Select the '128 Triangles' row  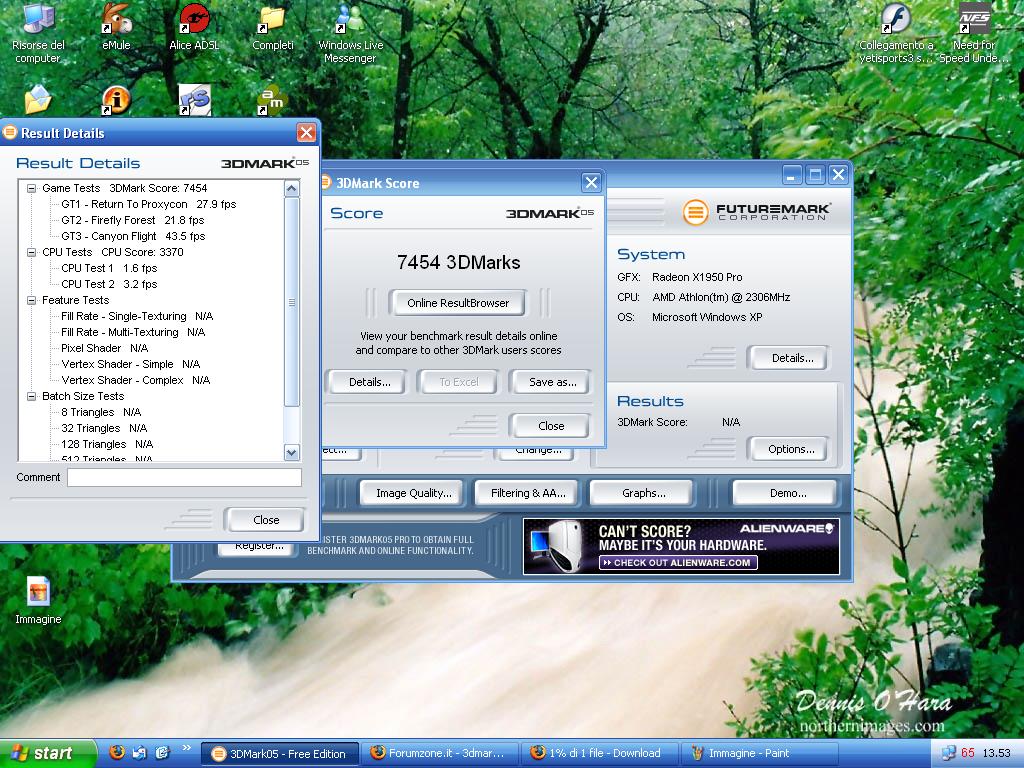(x=107, y=444)
